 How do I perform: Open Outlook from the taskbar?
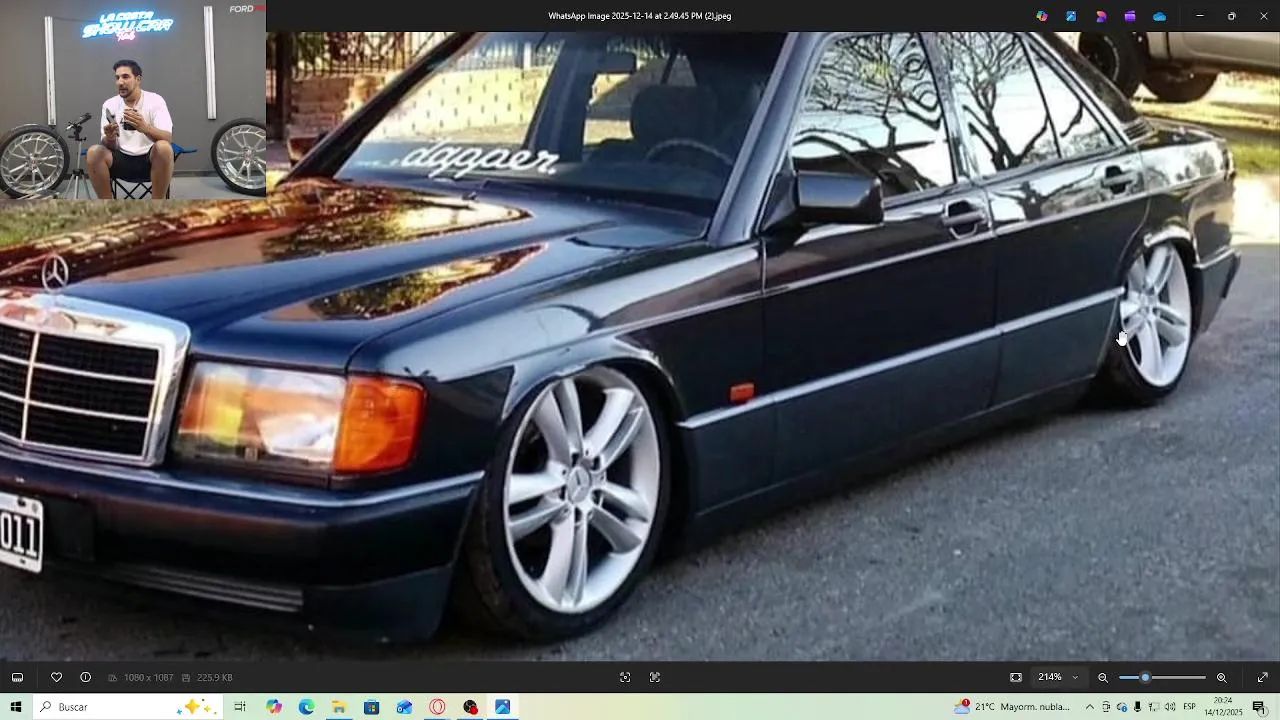point(404,707)
